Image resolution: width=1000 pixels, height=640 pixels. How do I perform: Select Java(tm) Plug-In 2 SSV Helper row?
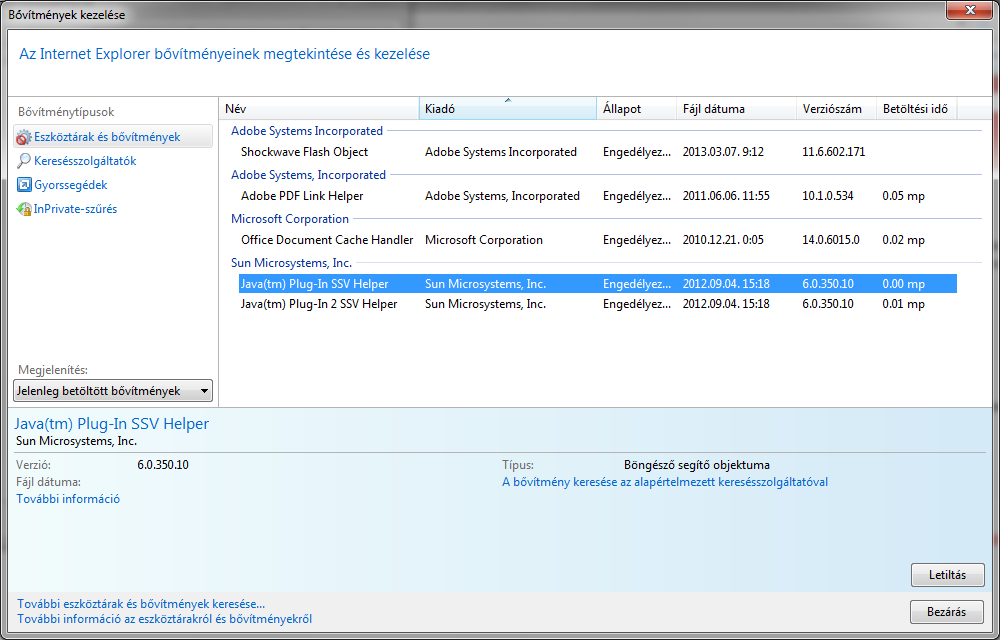point(598,304)
